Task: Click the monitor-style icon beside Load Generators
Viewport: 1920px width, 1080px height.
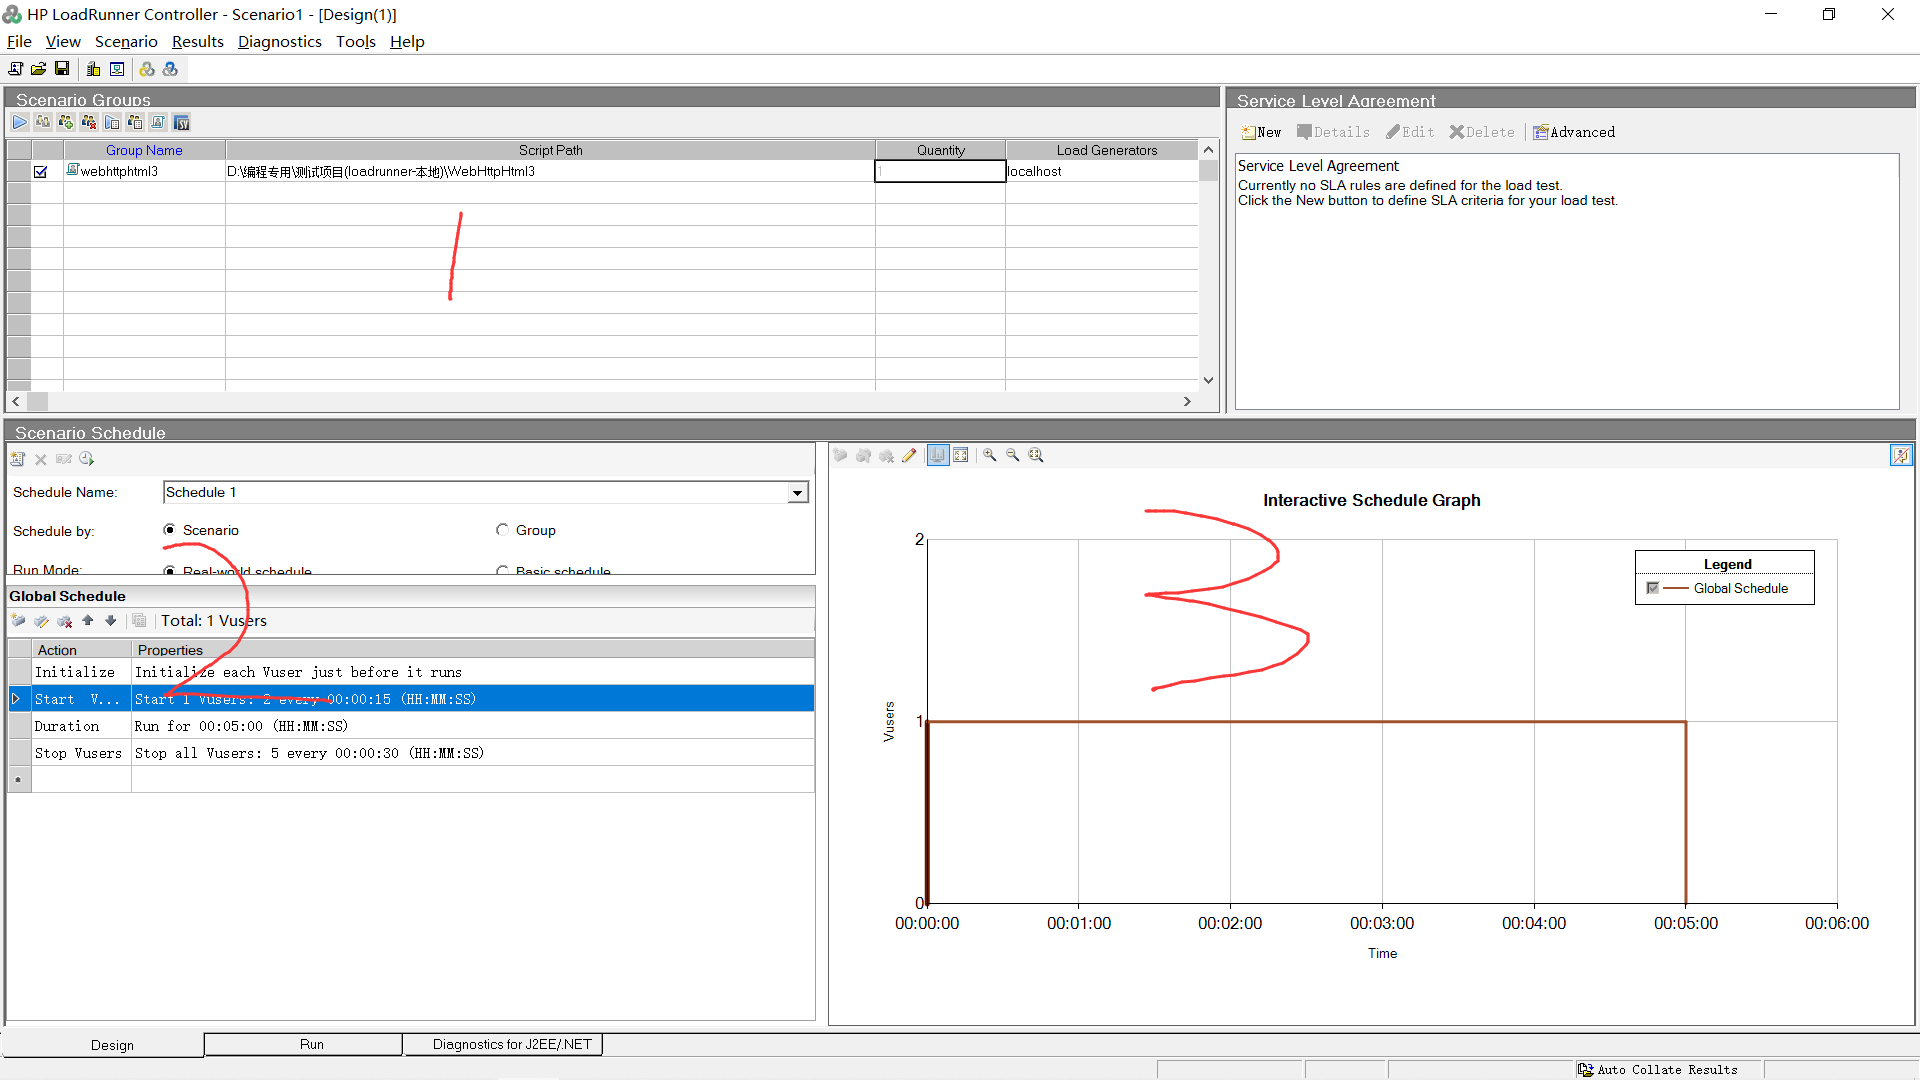Action: pyautogui.click(x=117, y=69)
